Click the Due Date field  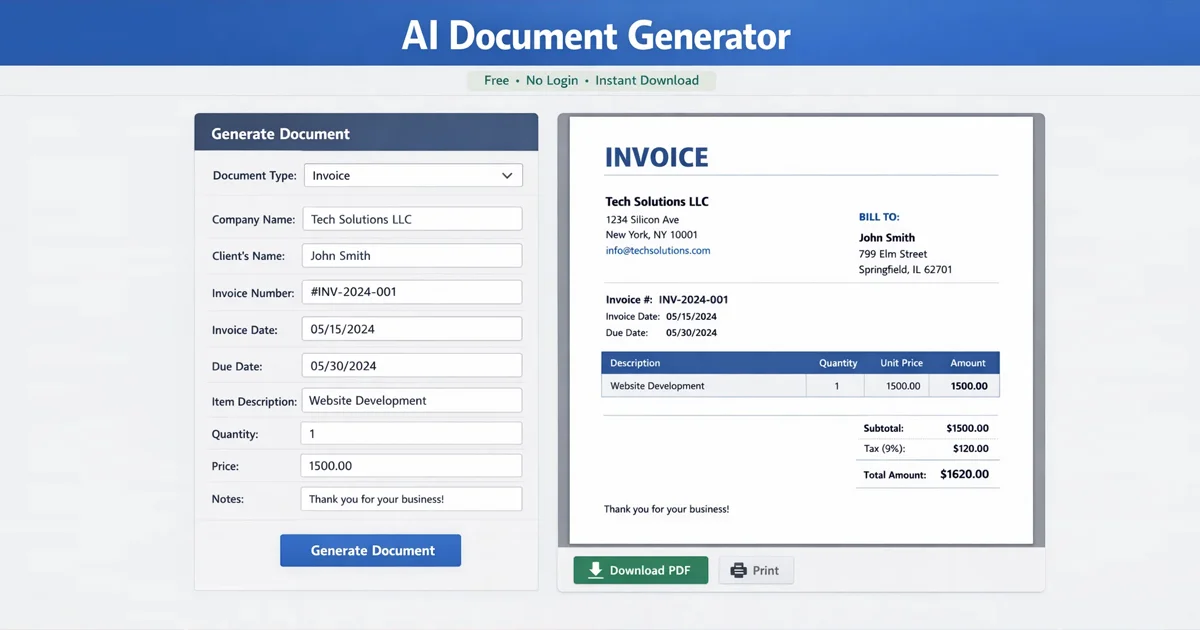(x=411, y=365)
